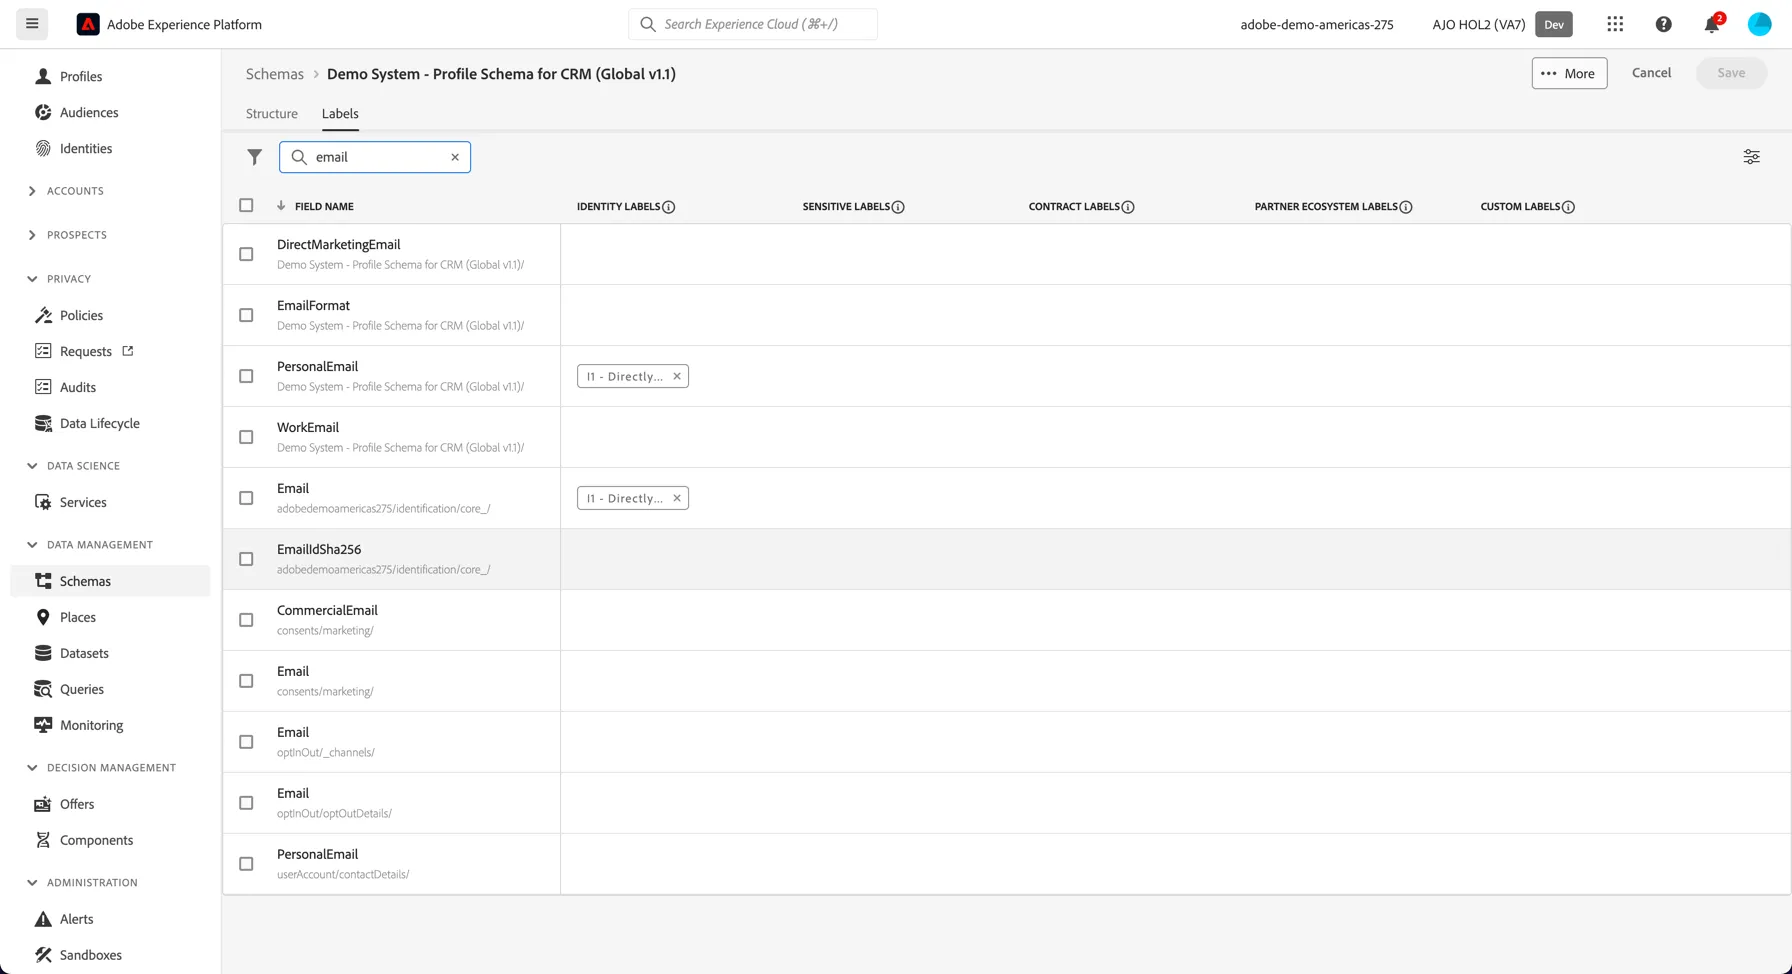Check the EmailFormat row

tap(246, 315)
